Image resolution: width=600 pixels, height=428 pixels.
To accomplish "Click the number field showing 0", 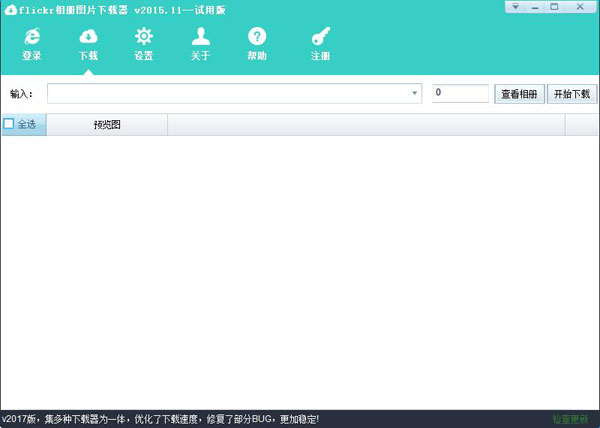I will pyautogui.click(x=461, y=93).
